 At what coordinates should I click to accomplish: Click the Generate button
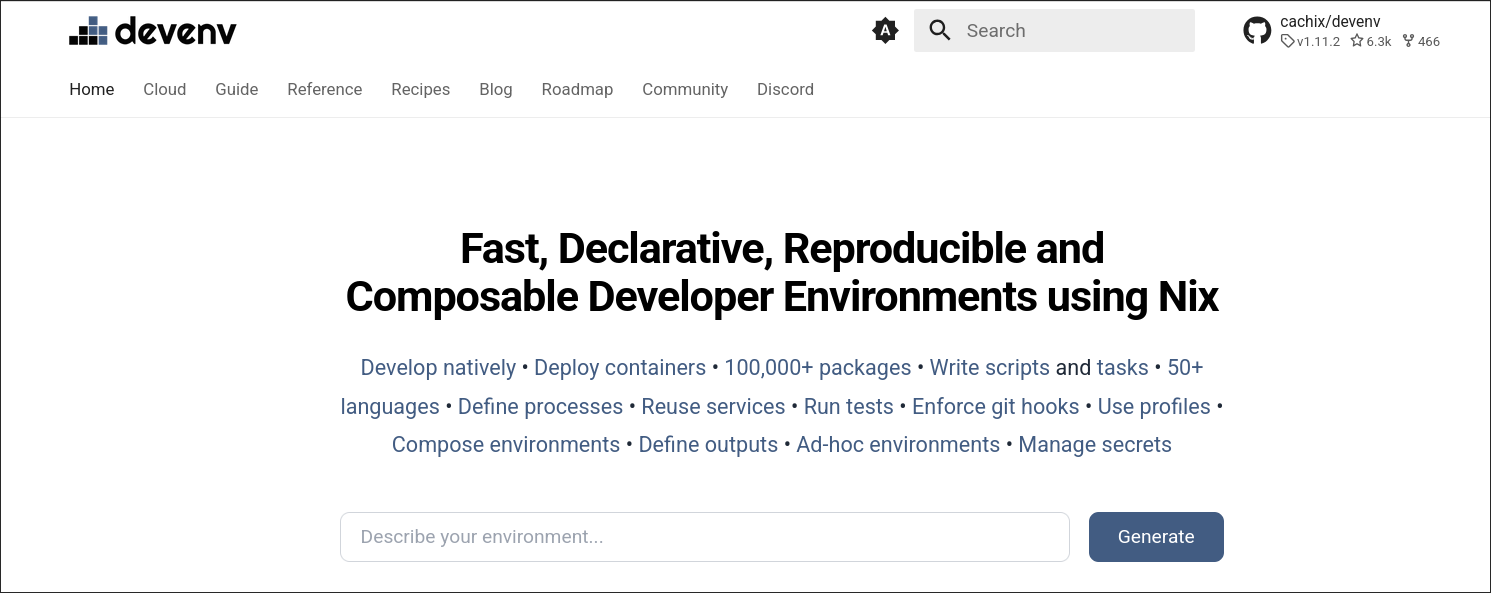point(1156,537)
